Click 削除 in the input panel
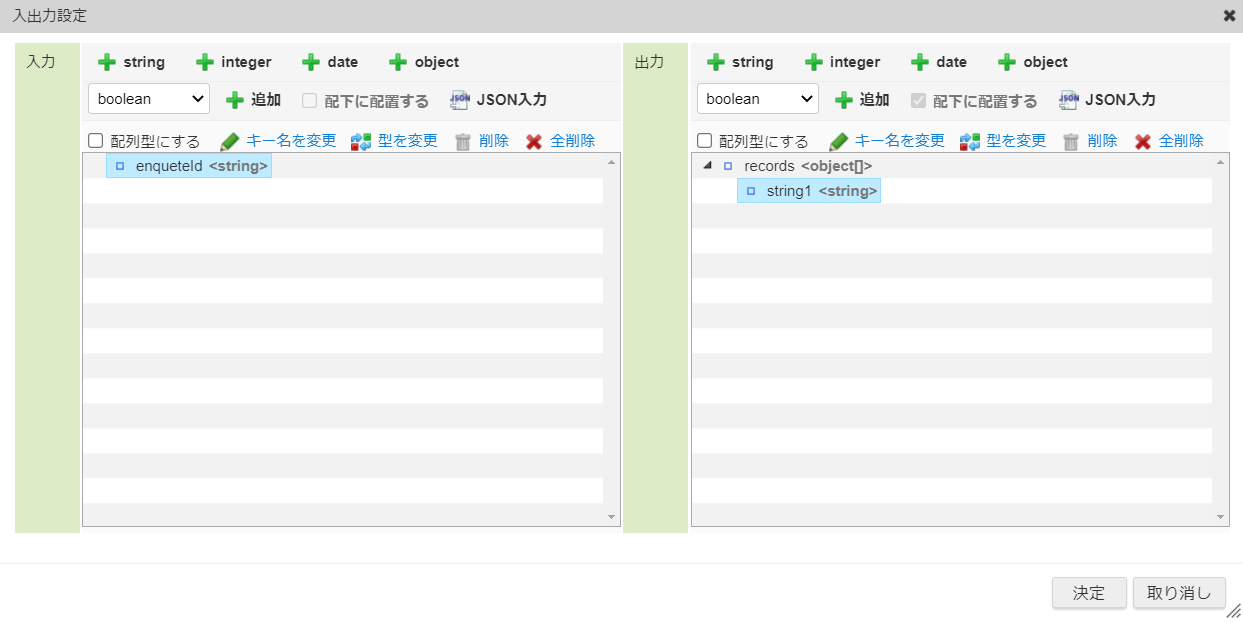Viewport: 1243px width, 622px height. pyautogui.click(x=482, y=141)
